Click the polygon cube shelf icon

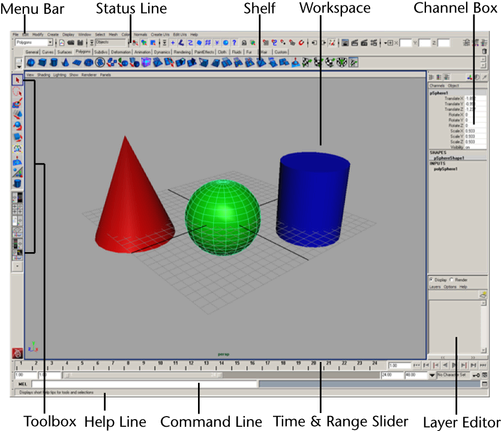pos(42,62)
